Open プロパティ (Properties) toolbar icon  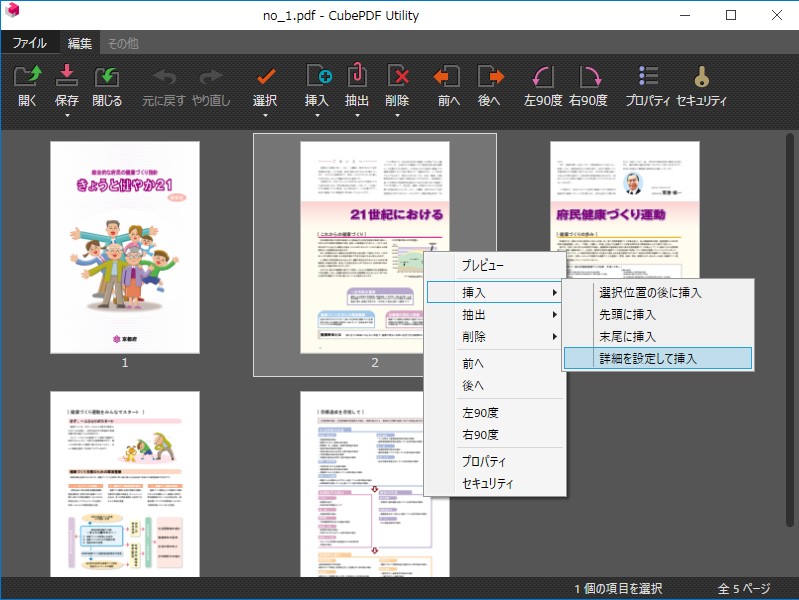[x=648, y=76]
